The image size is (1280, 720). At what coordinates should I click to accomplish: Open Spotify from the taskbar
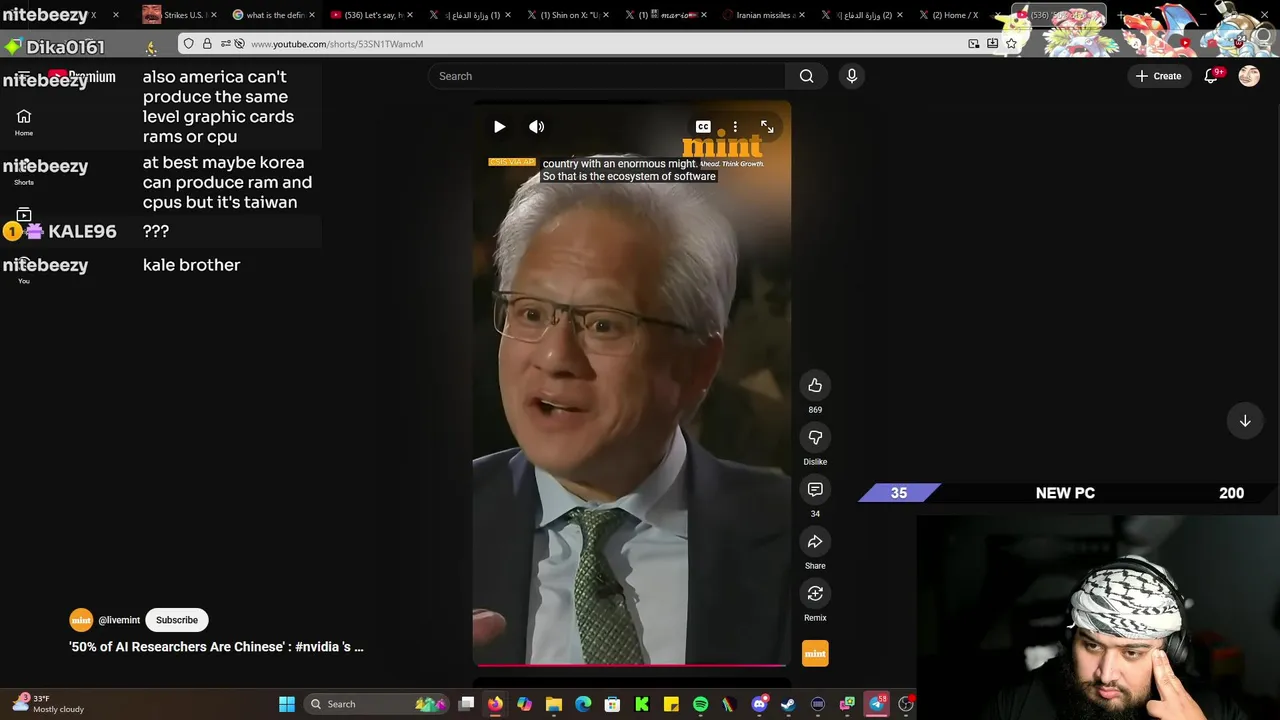click(700, 704)
